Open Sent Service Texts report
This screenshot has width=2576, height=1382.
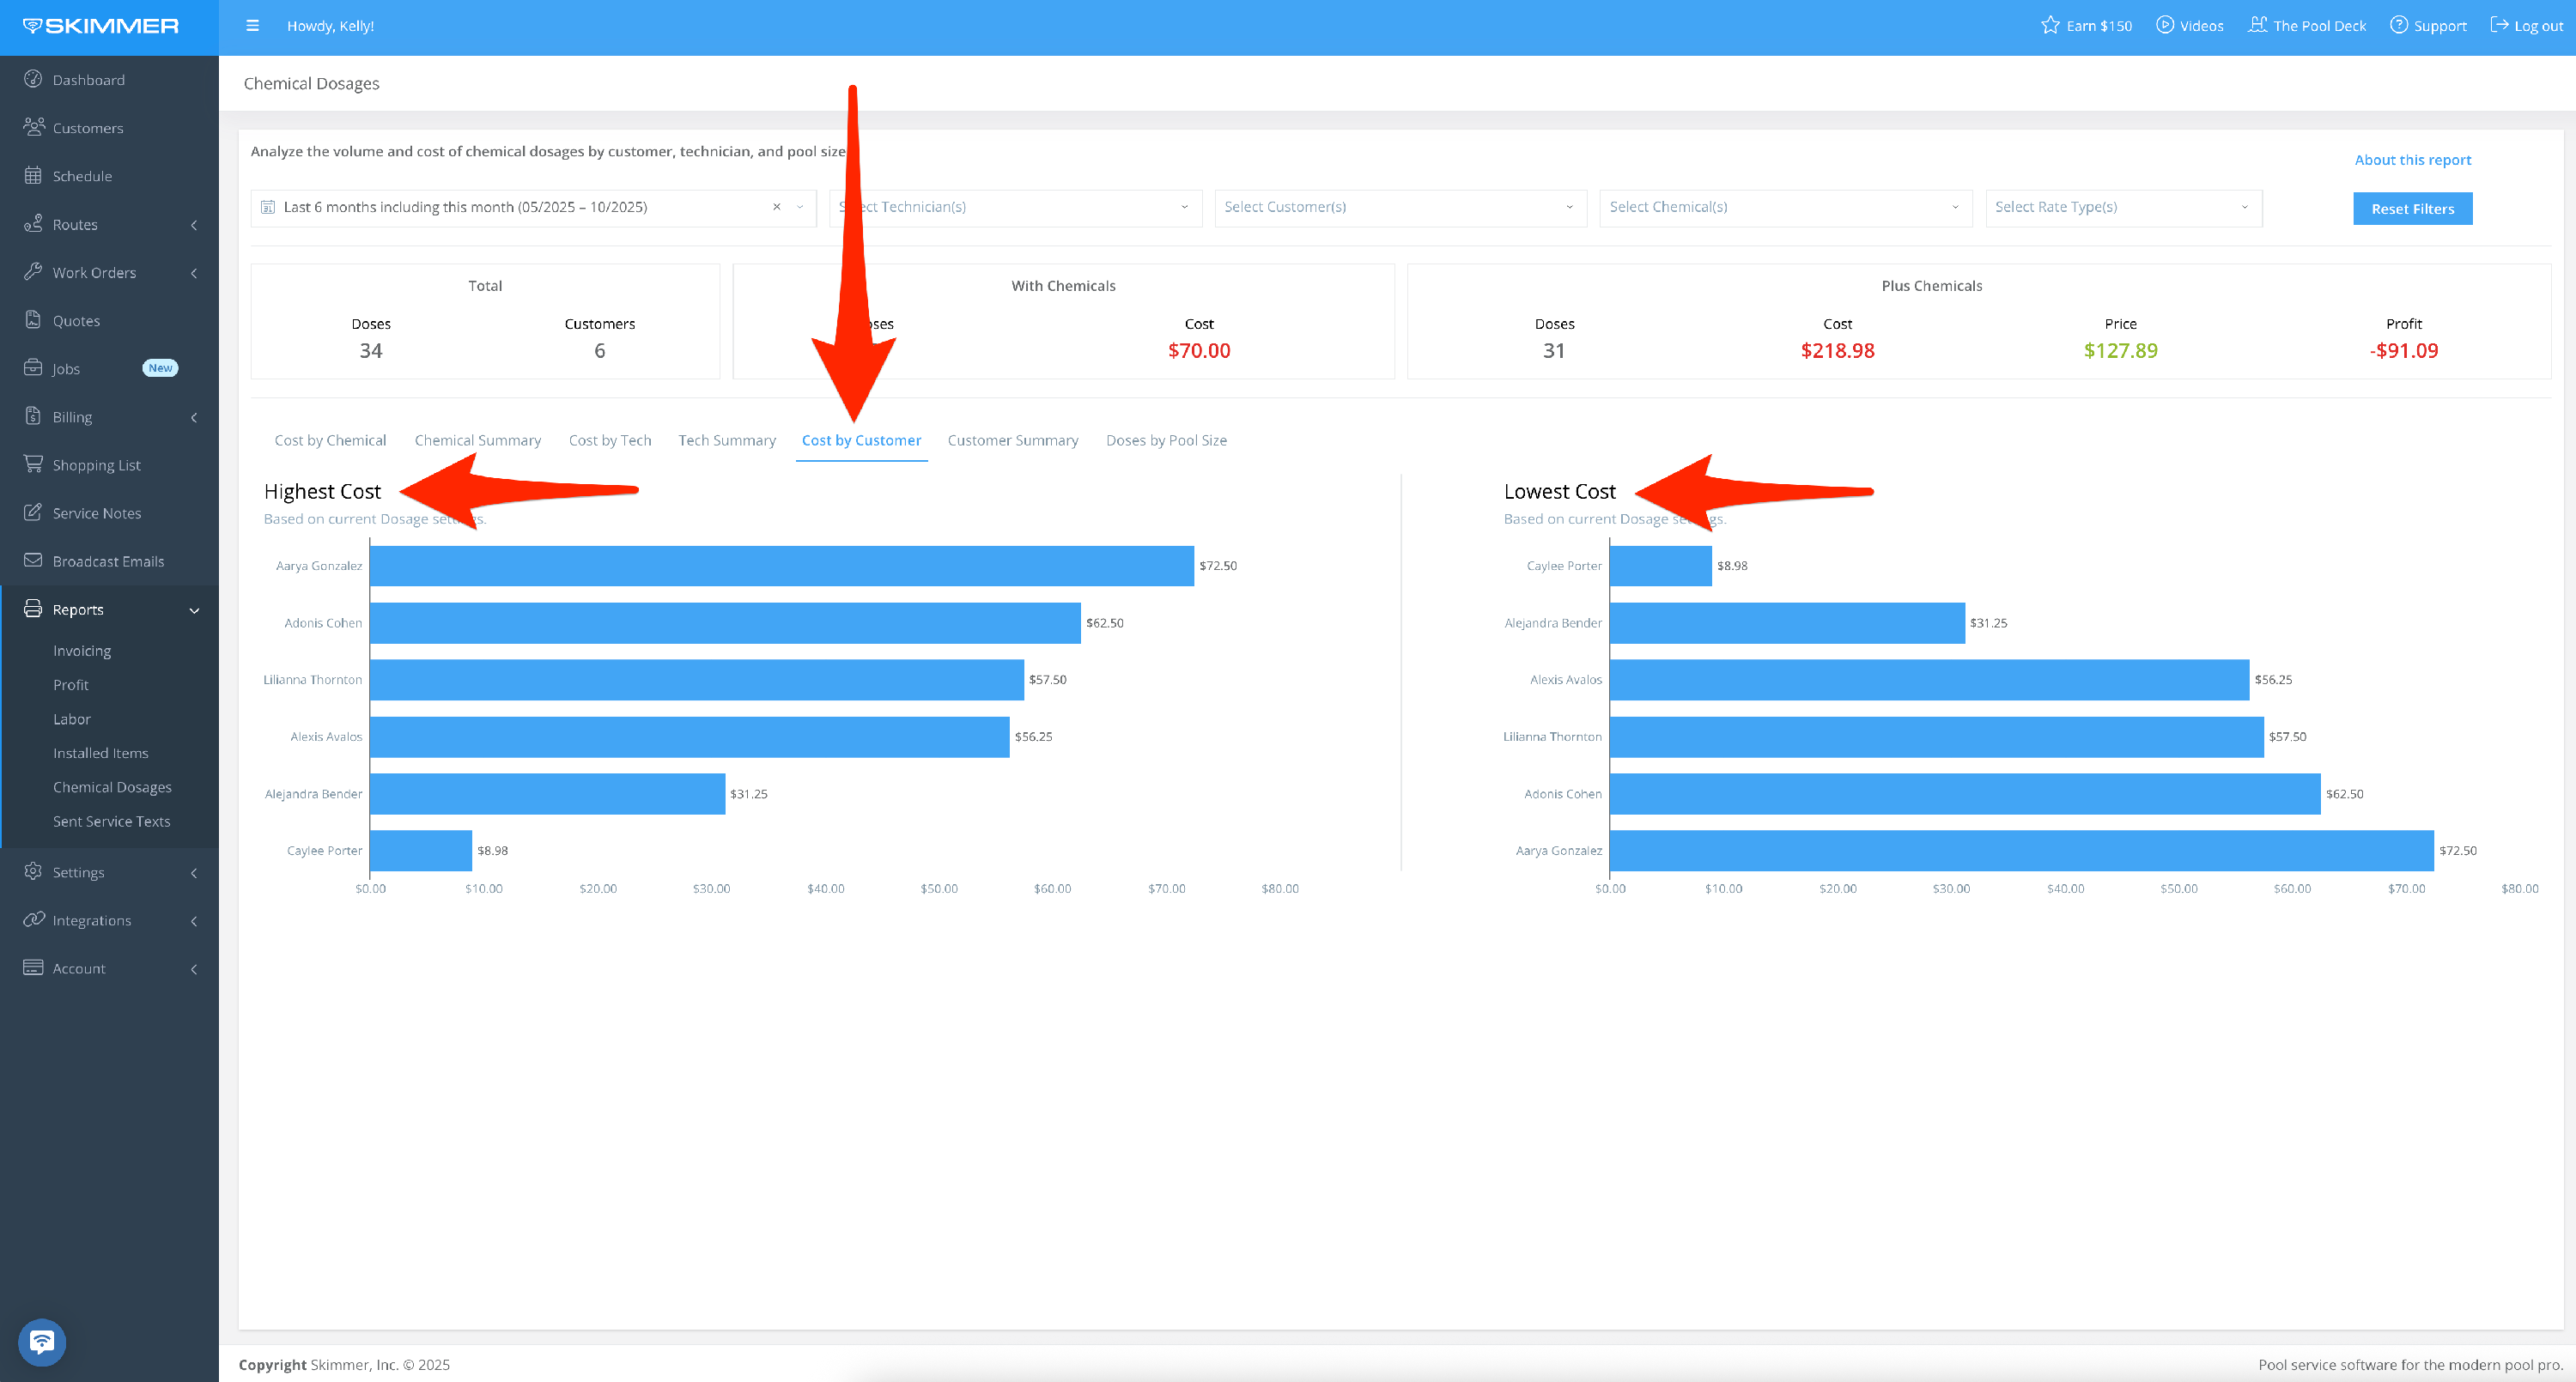pos(111,821)
